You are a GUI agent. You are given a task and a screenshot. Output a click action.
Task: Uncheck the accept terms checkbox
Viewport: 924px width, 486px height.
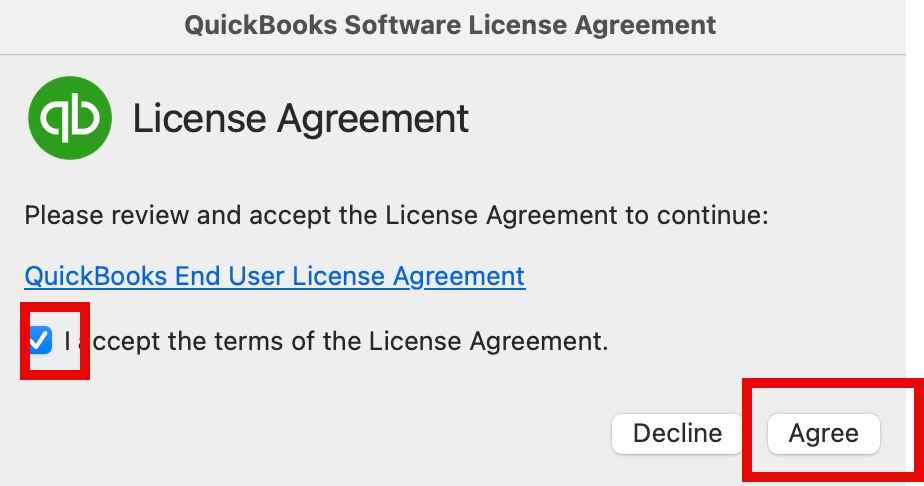tap(40, 341)
